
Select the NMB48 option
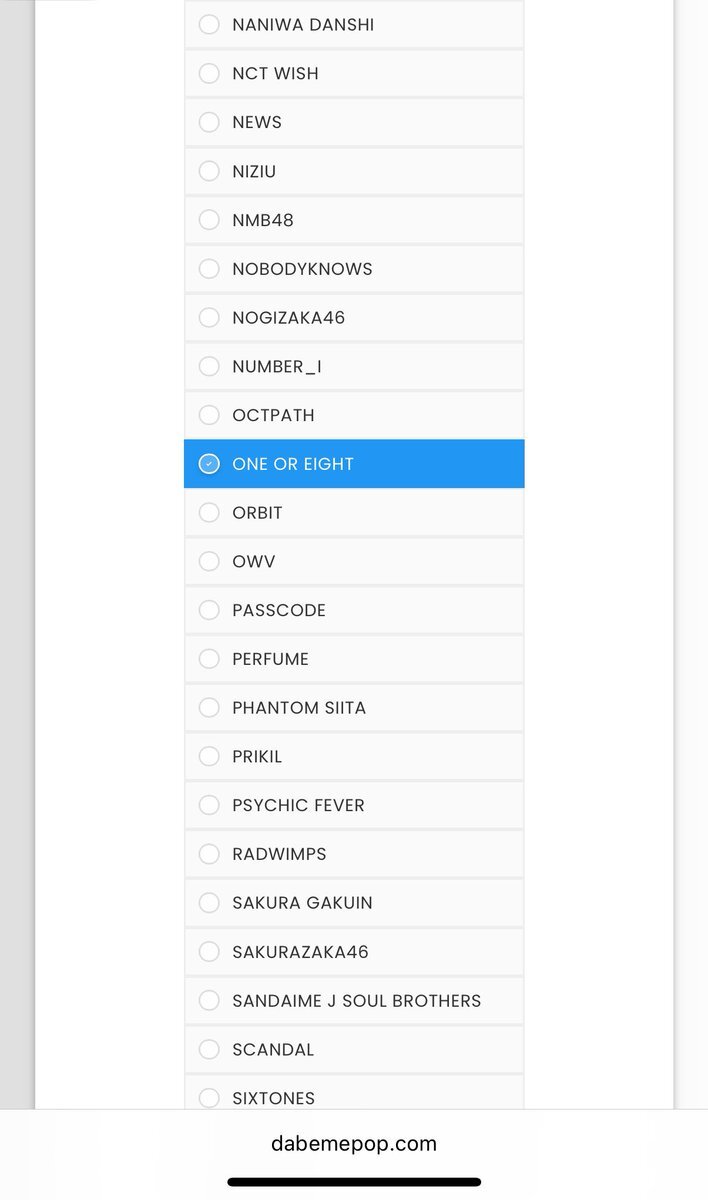coord(354,220)
